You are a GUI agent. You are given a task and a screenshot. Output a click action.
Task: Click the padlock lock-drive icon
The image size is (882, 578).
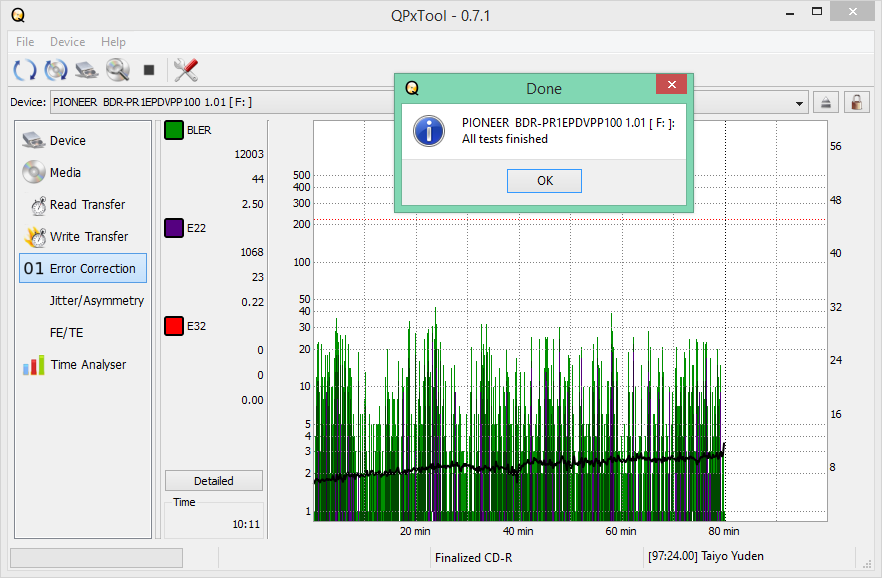857,102
